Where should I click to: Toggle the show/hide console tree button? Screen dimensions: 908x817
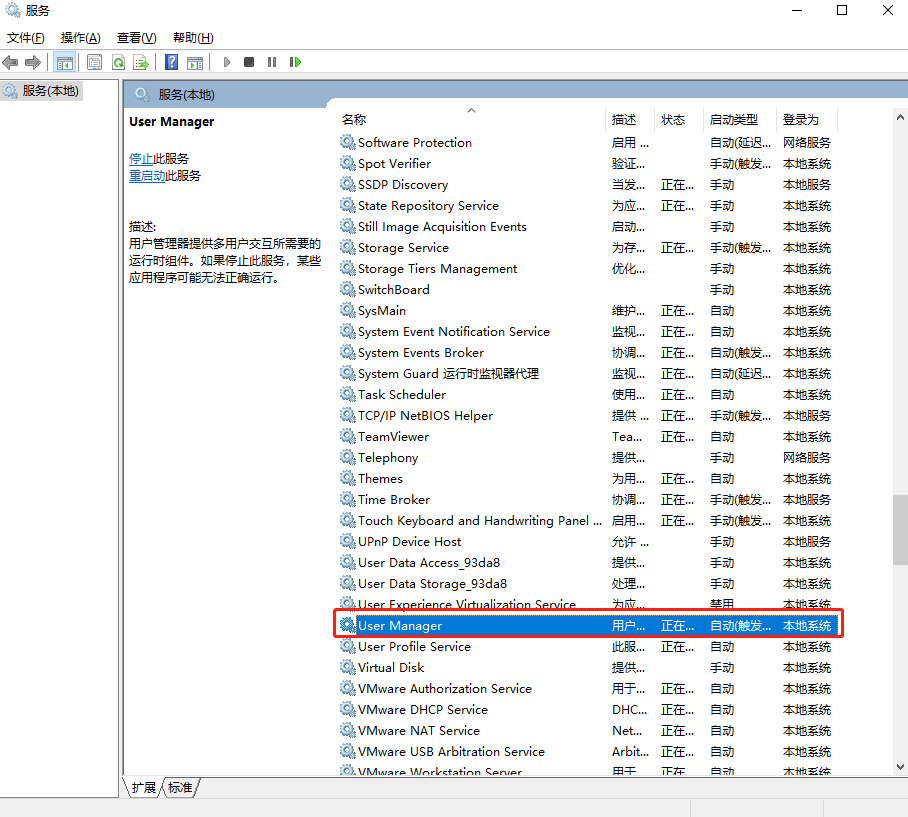point(65,62)
